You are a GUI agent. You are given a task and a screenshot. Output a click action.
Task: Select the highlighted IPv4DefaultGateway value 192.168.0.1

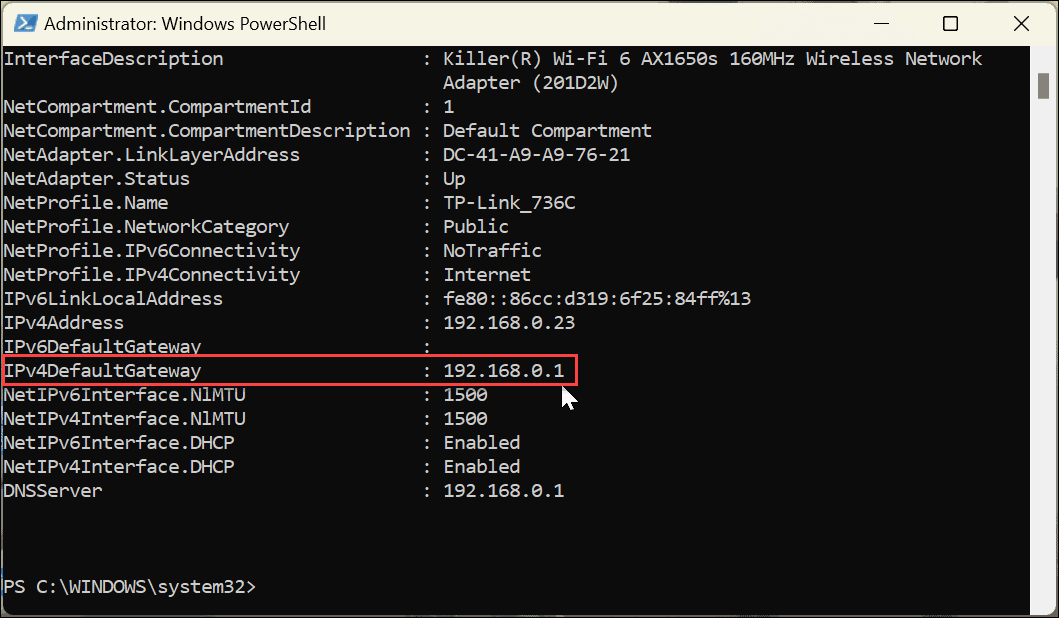coord(508,370)
